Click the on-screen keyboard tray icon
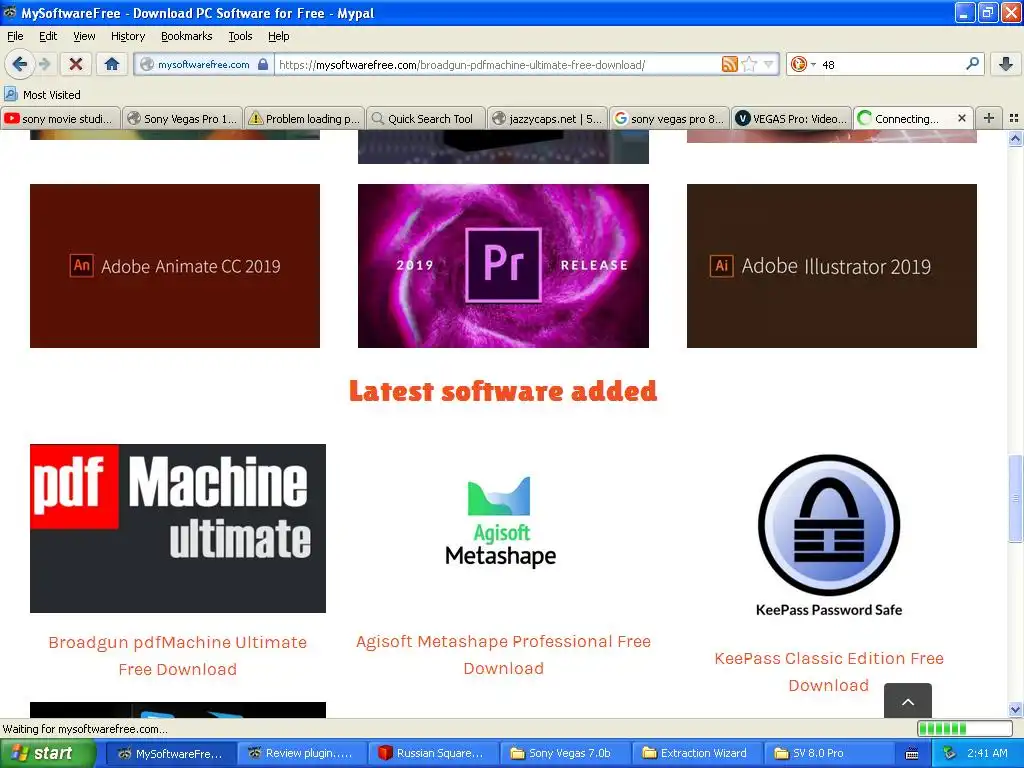1024x768 pixels. (x=912, y=754)
